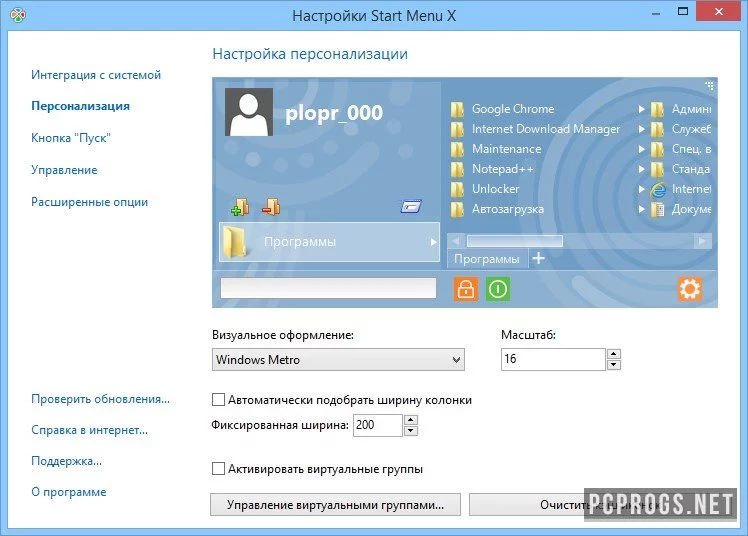Go to the Управление section

(x=64, y=170)
